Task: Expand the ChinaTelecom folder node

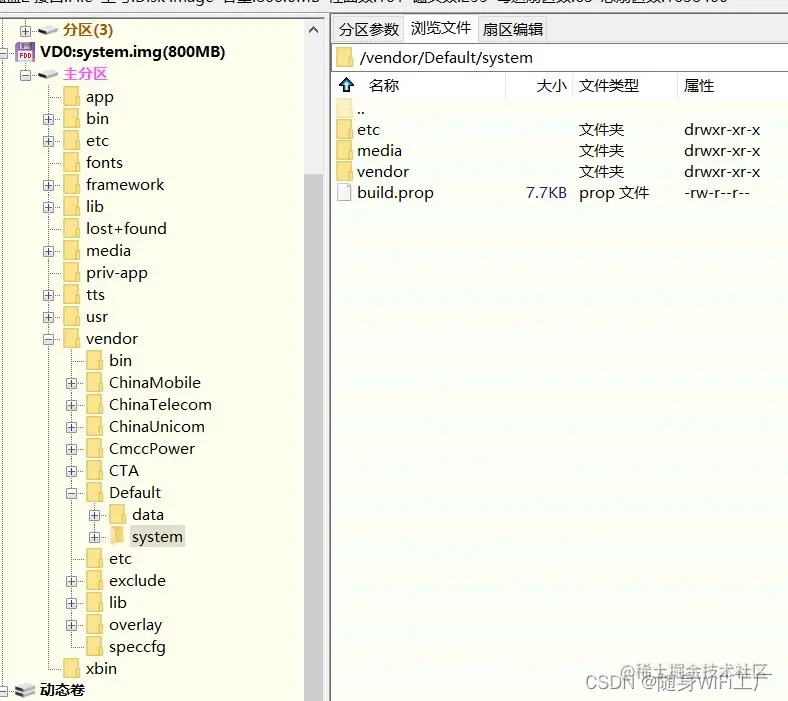Action: 71,406
